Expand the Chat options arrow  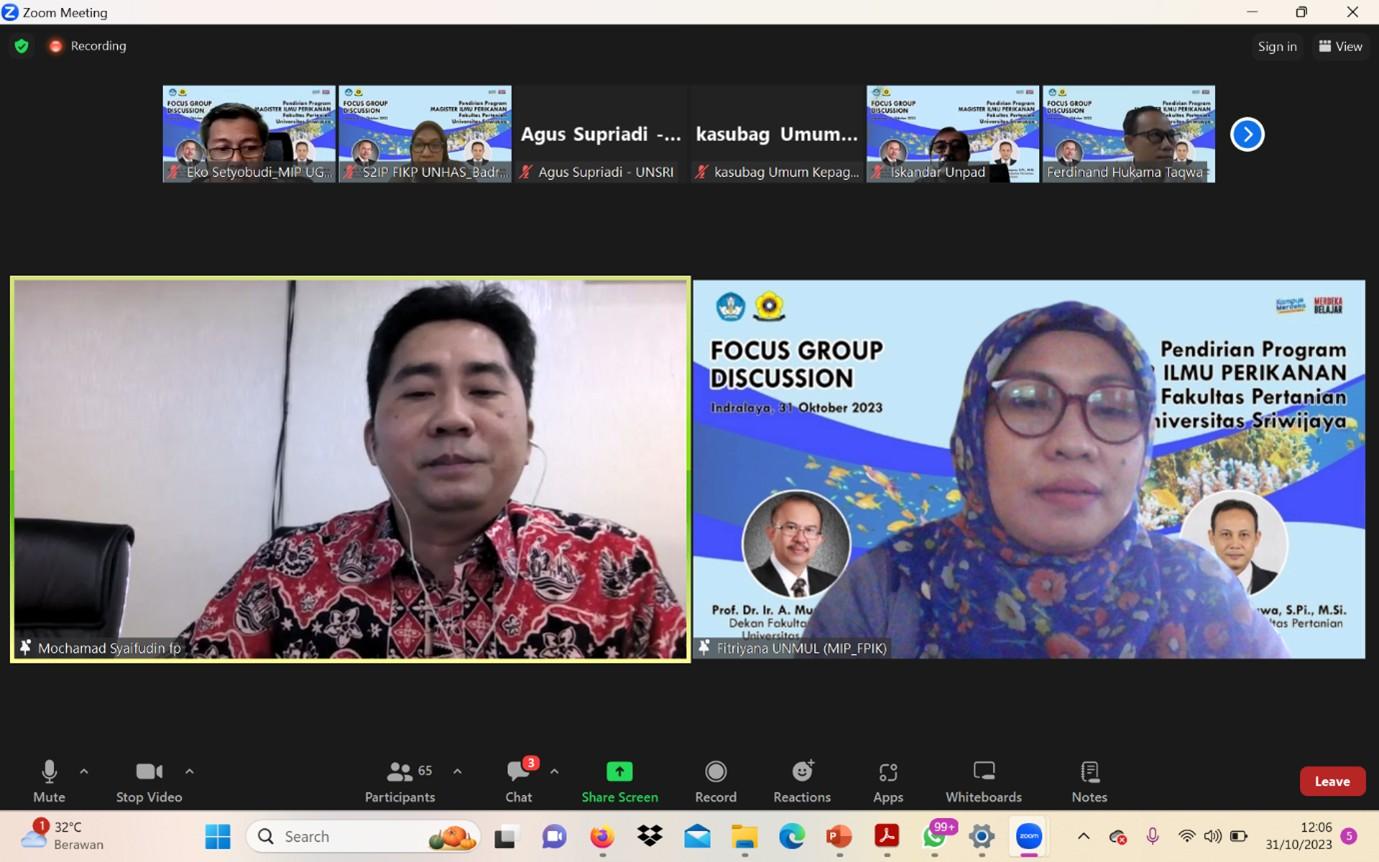pos(554,771)
